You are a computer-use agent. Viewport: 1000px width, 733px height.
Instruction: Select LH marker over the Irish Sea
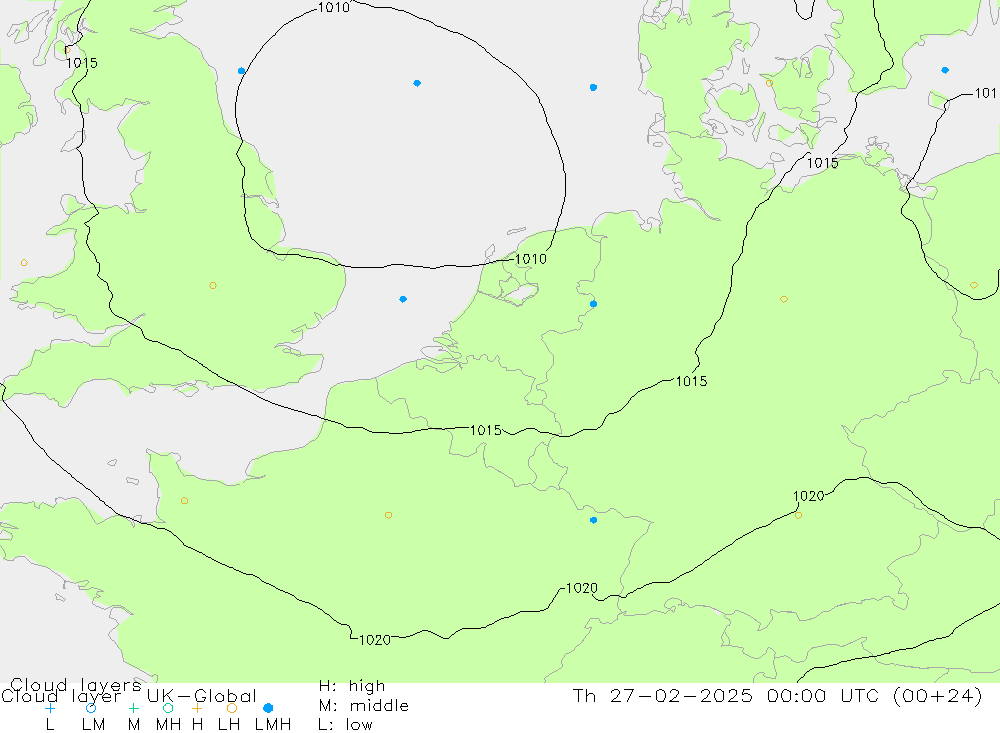click(x=24, y=263)
